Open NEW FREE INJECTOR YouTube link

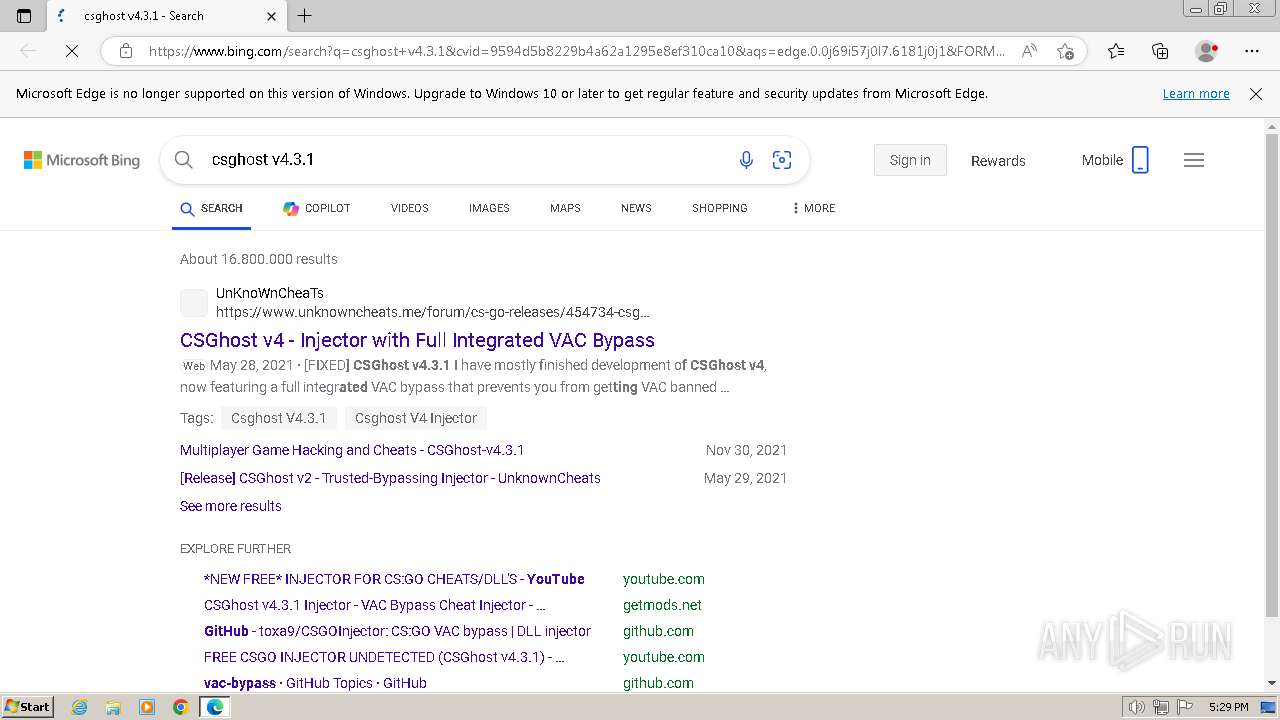(x=394, y=579)
